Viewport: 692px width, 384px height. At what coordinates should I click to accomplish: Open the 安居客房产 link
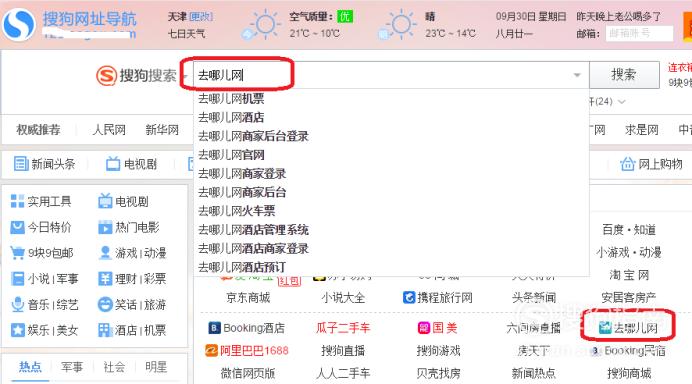pos(628,298)
